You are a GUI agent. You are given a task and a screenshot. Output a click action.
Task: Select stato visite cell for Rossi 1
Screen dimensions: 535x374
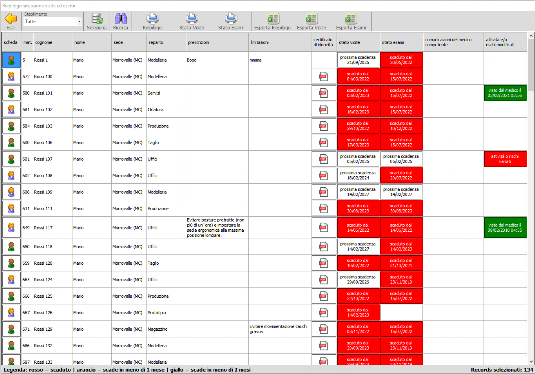tap(358, 60)
